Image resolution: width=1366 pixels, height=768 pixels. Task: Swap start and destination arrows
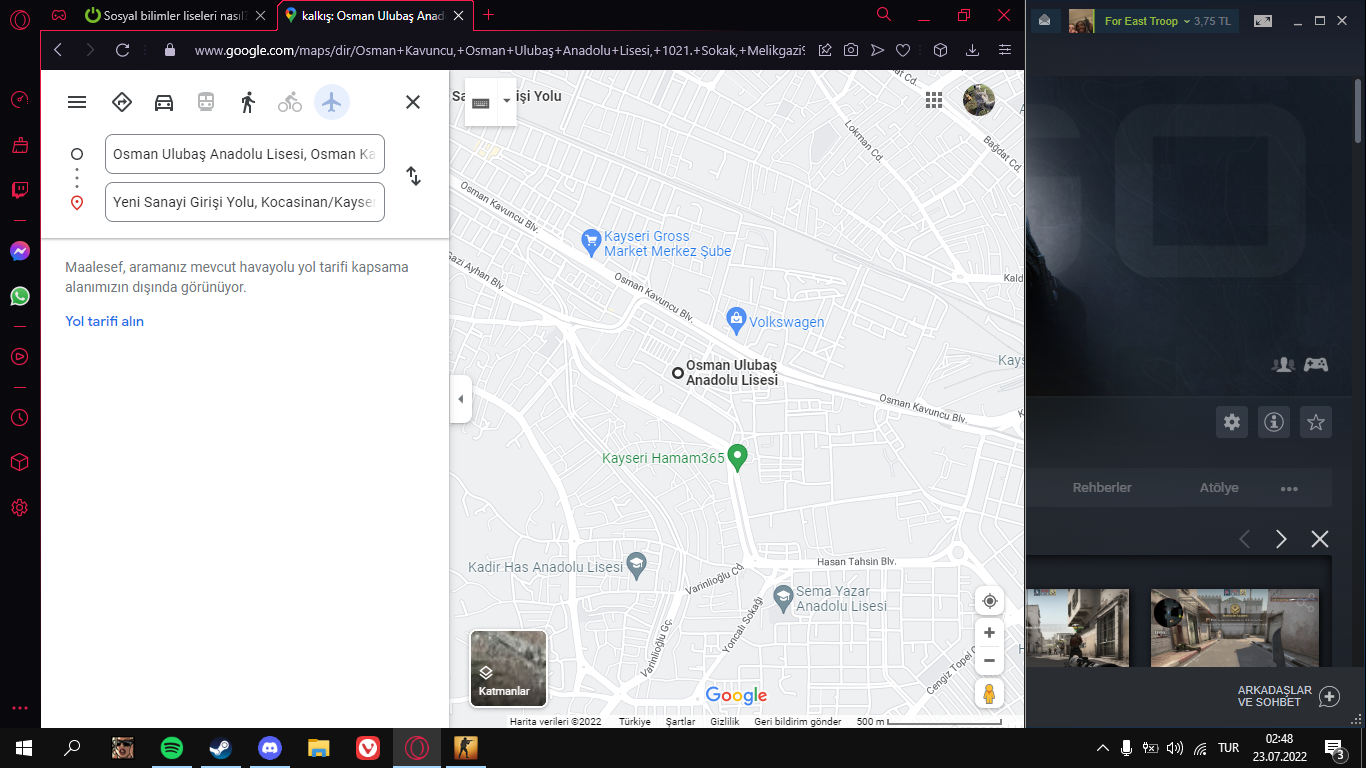(x=413, y=176)
